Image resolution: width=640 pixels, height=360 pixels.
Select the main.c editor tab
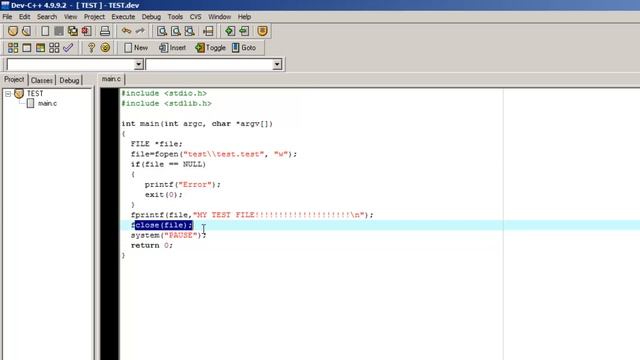(111, 79)
